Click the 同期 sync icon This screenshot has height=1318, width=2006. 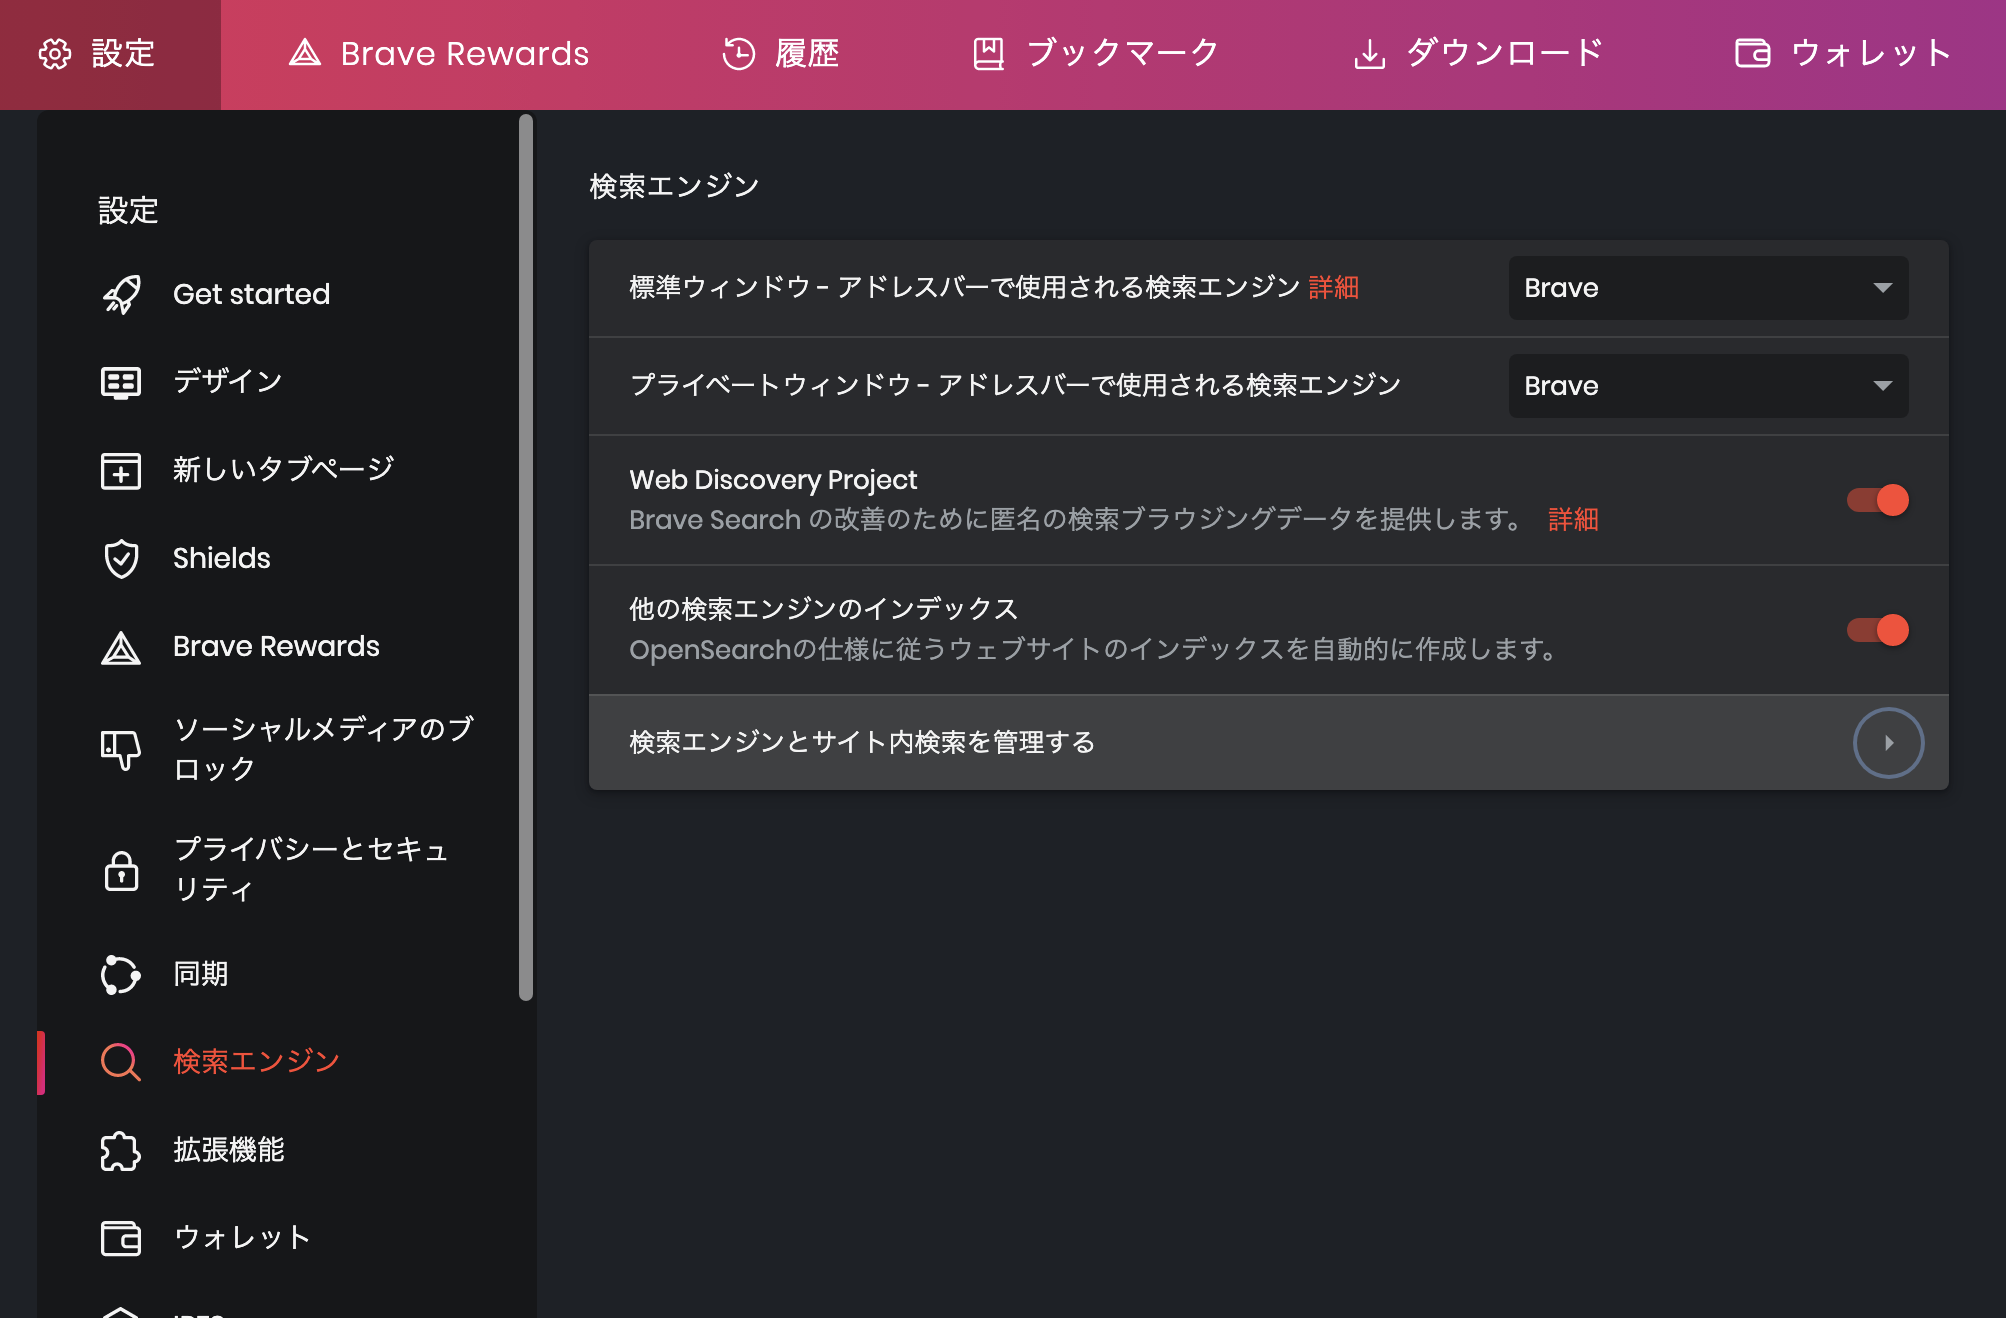120,974
